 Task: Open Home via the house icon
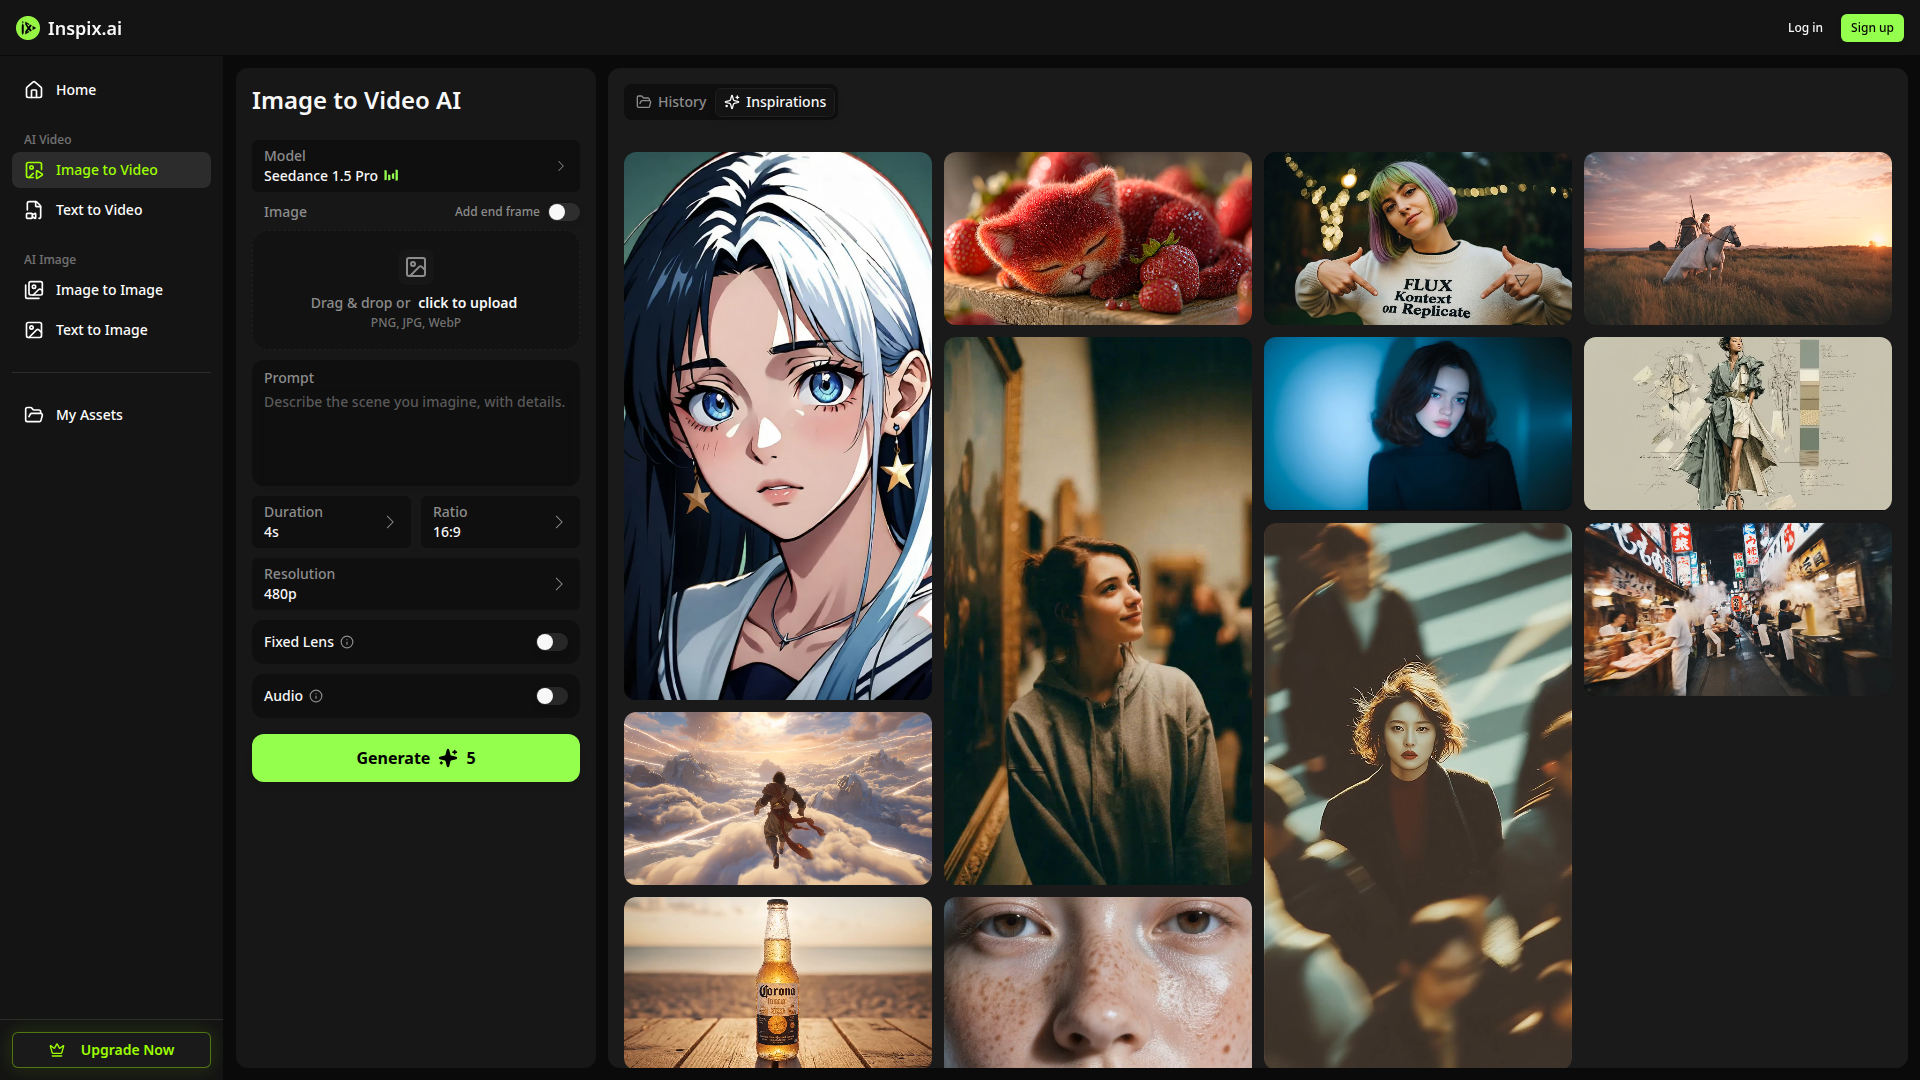(x=34, y=90)
